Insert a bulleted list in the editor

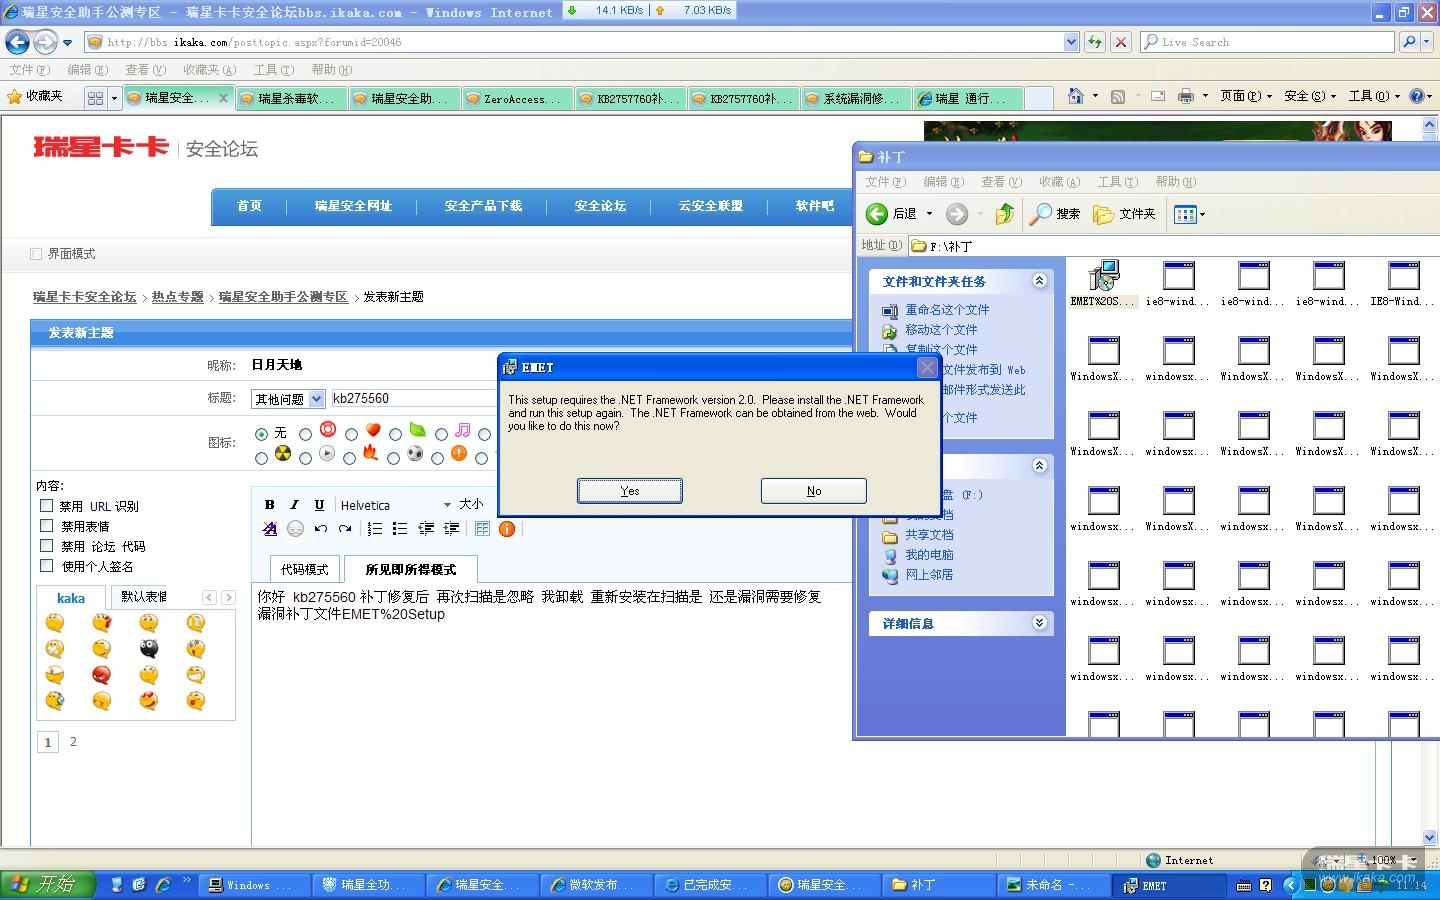click(400, 529)
